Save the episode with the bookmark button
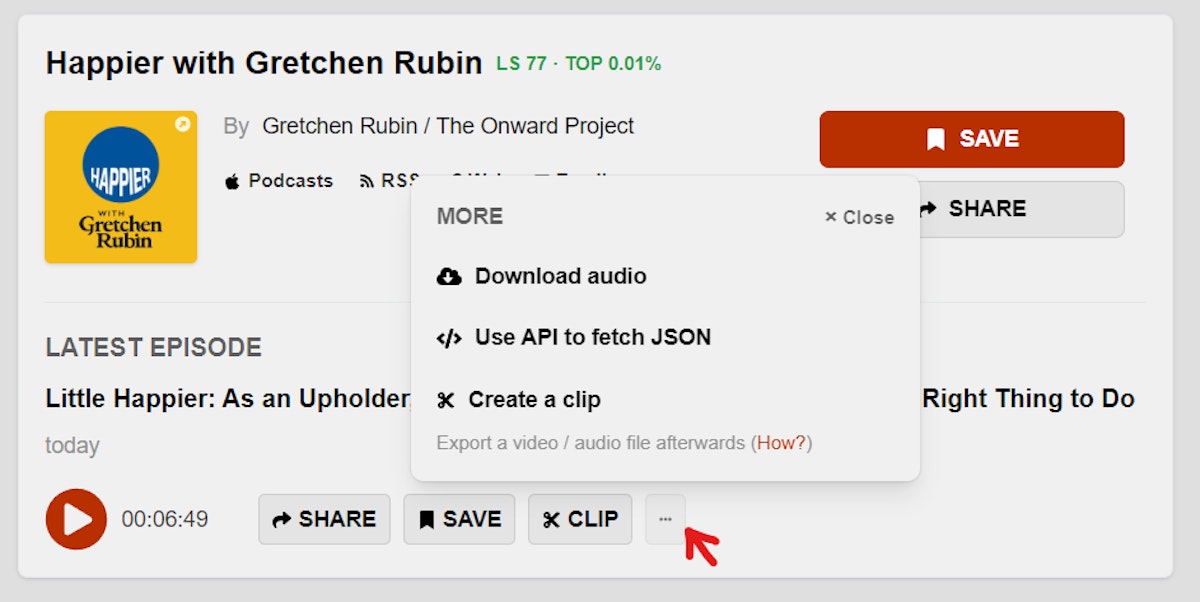 point(459,519)
